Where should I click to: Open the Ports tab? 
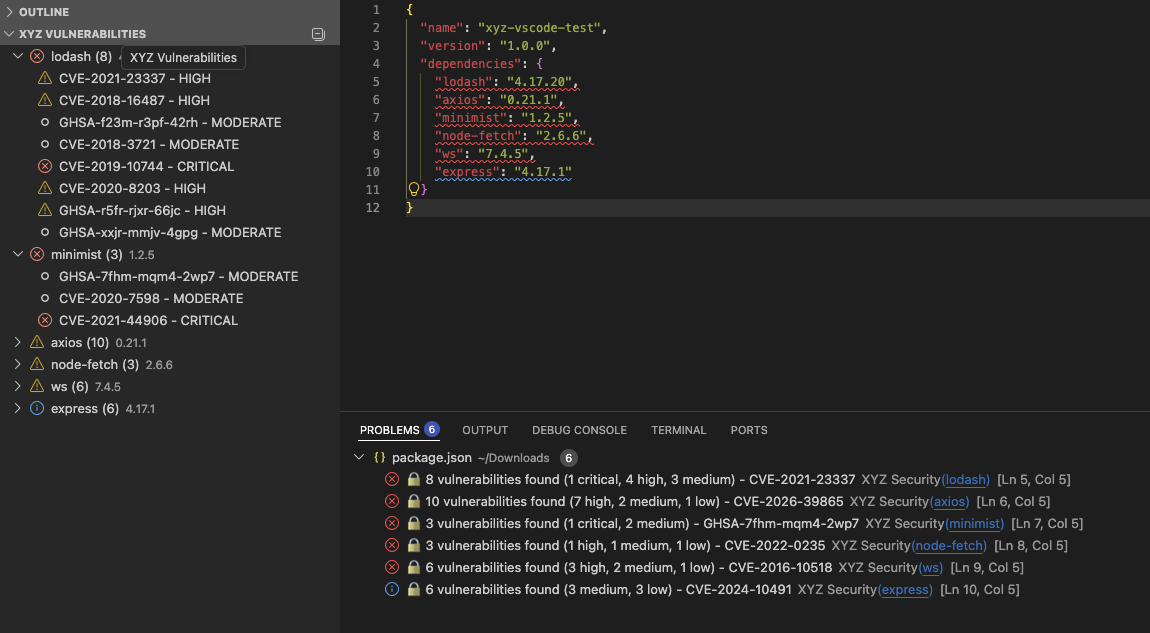point(749,431)
